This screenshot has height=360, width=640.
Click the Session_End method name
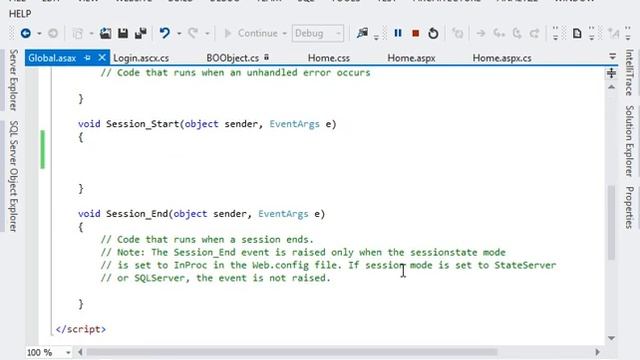(137, 214)
